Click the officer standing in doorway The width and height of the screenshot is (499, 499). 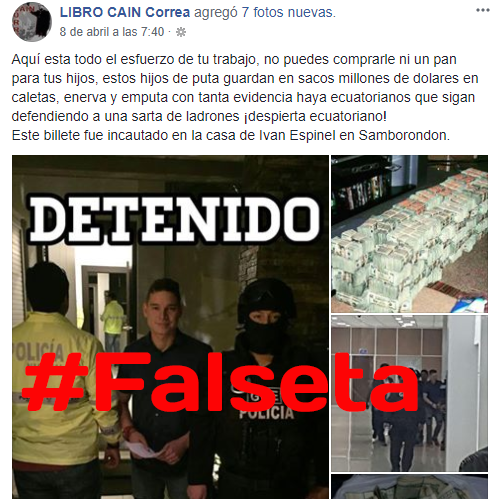(113, 322)
